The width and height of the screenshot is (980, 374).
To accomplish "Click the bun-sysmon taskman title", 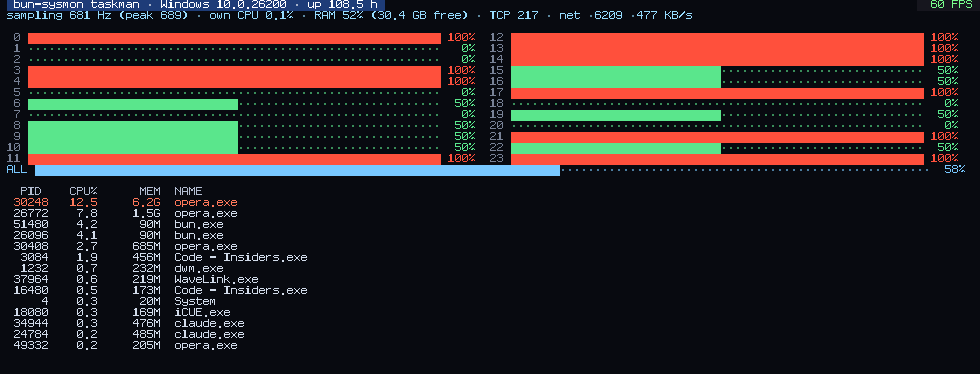I will (x=76, y=4).
